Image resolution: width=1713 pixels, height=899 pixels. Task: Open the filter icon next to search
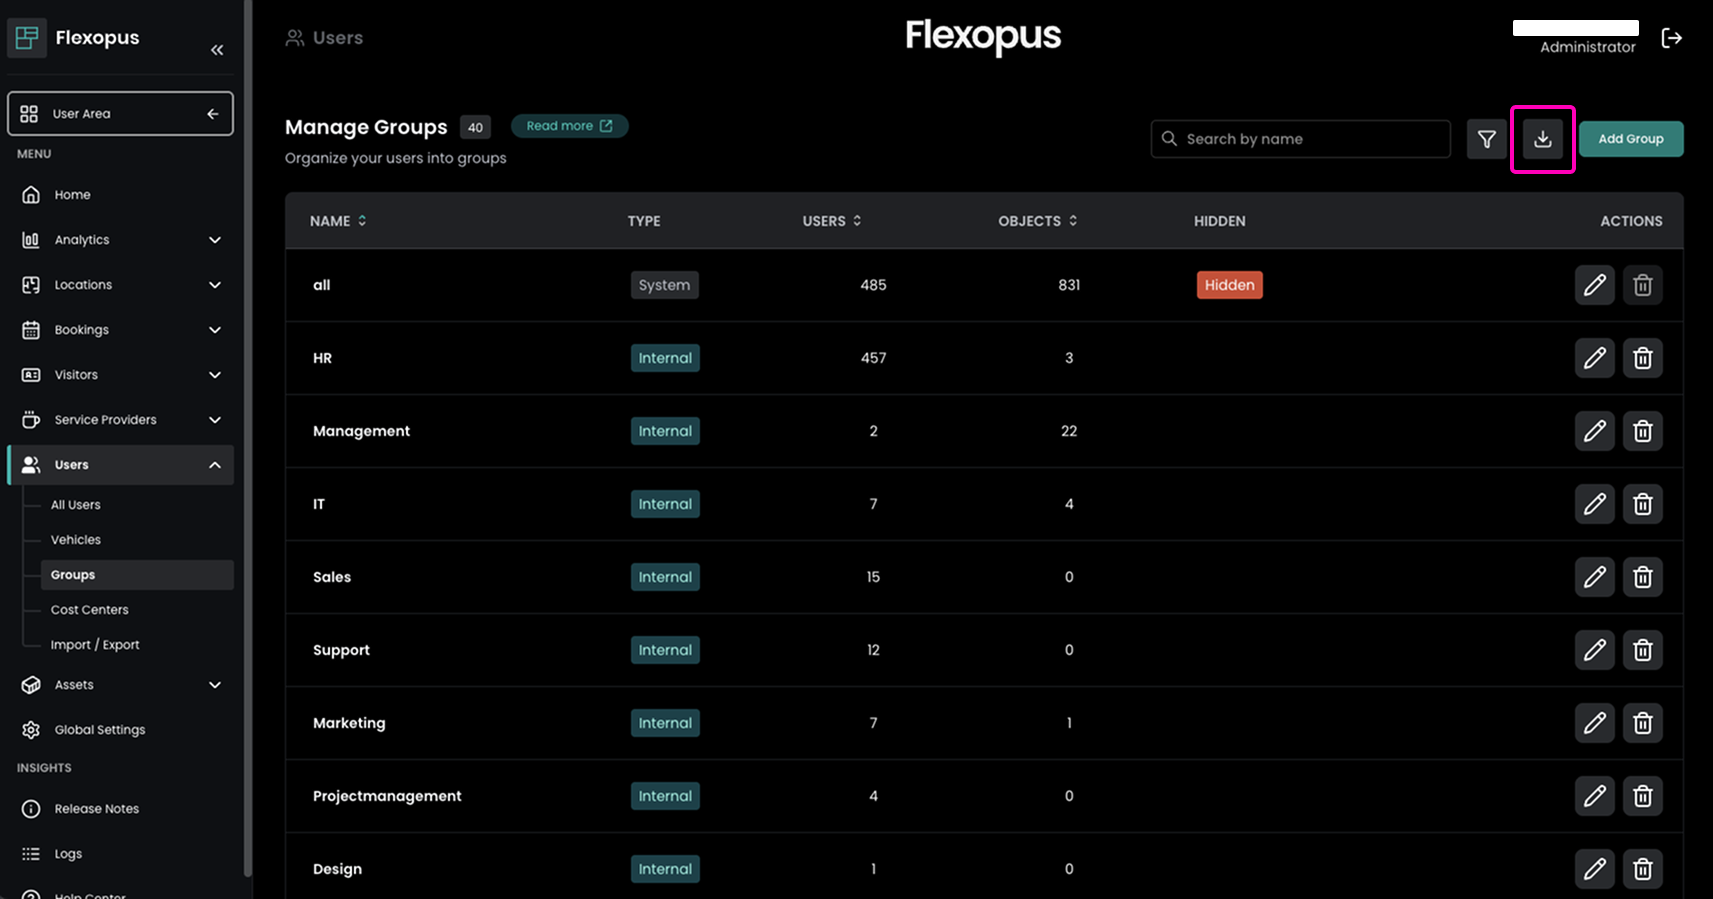[x=1486, y=139]
